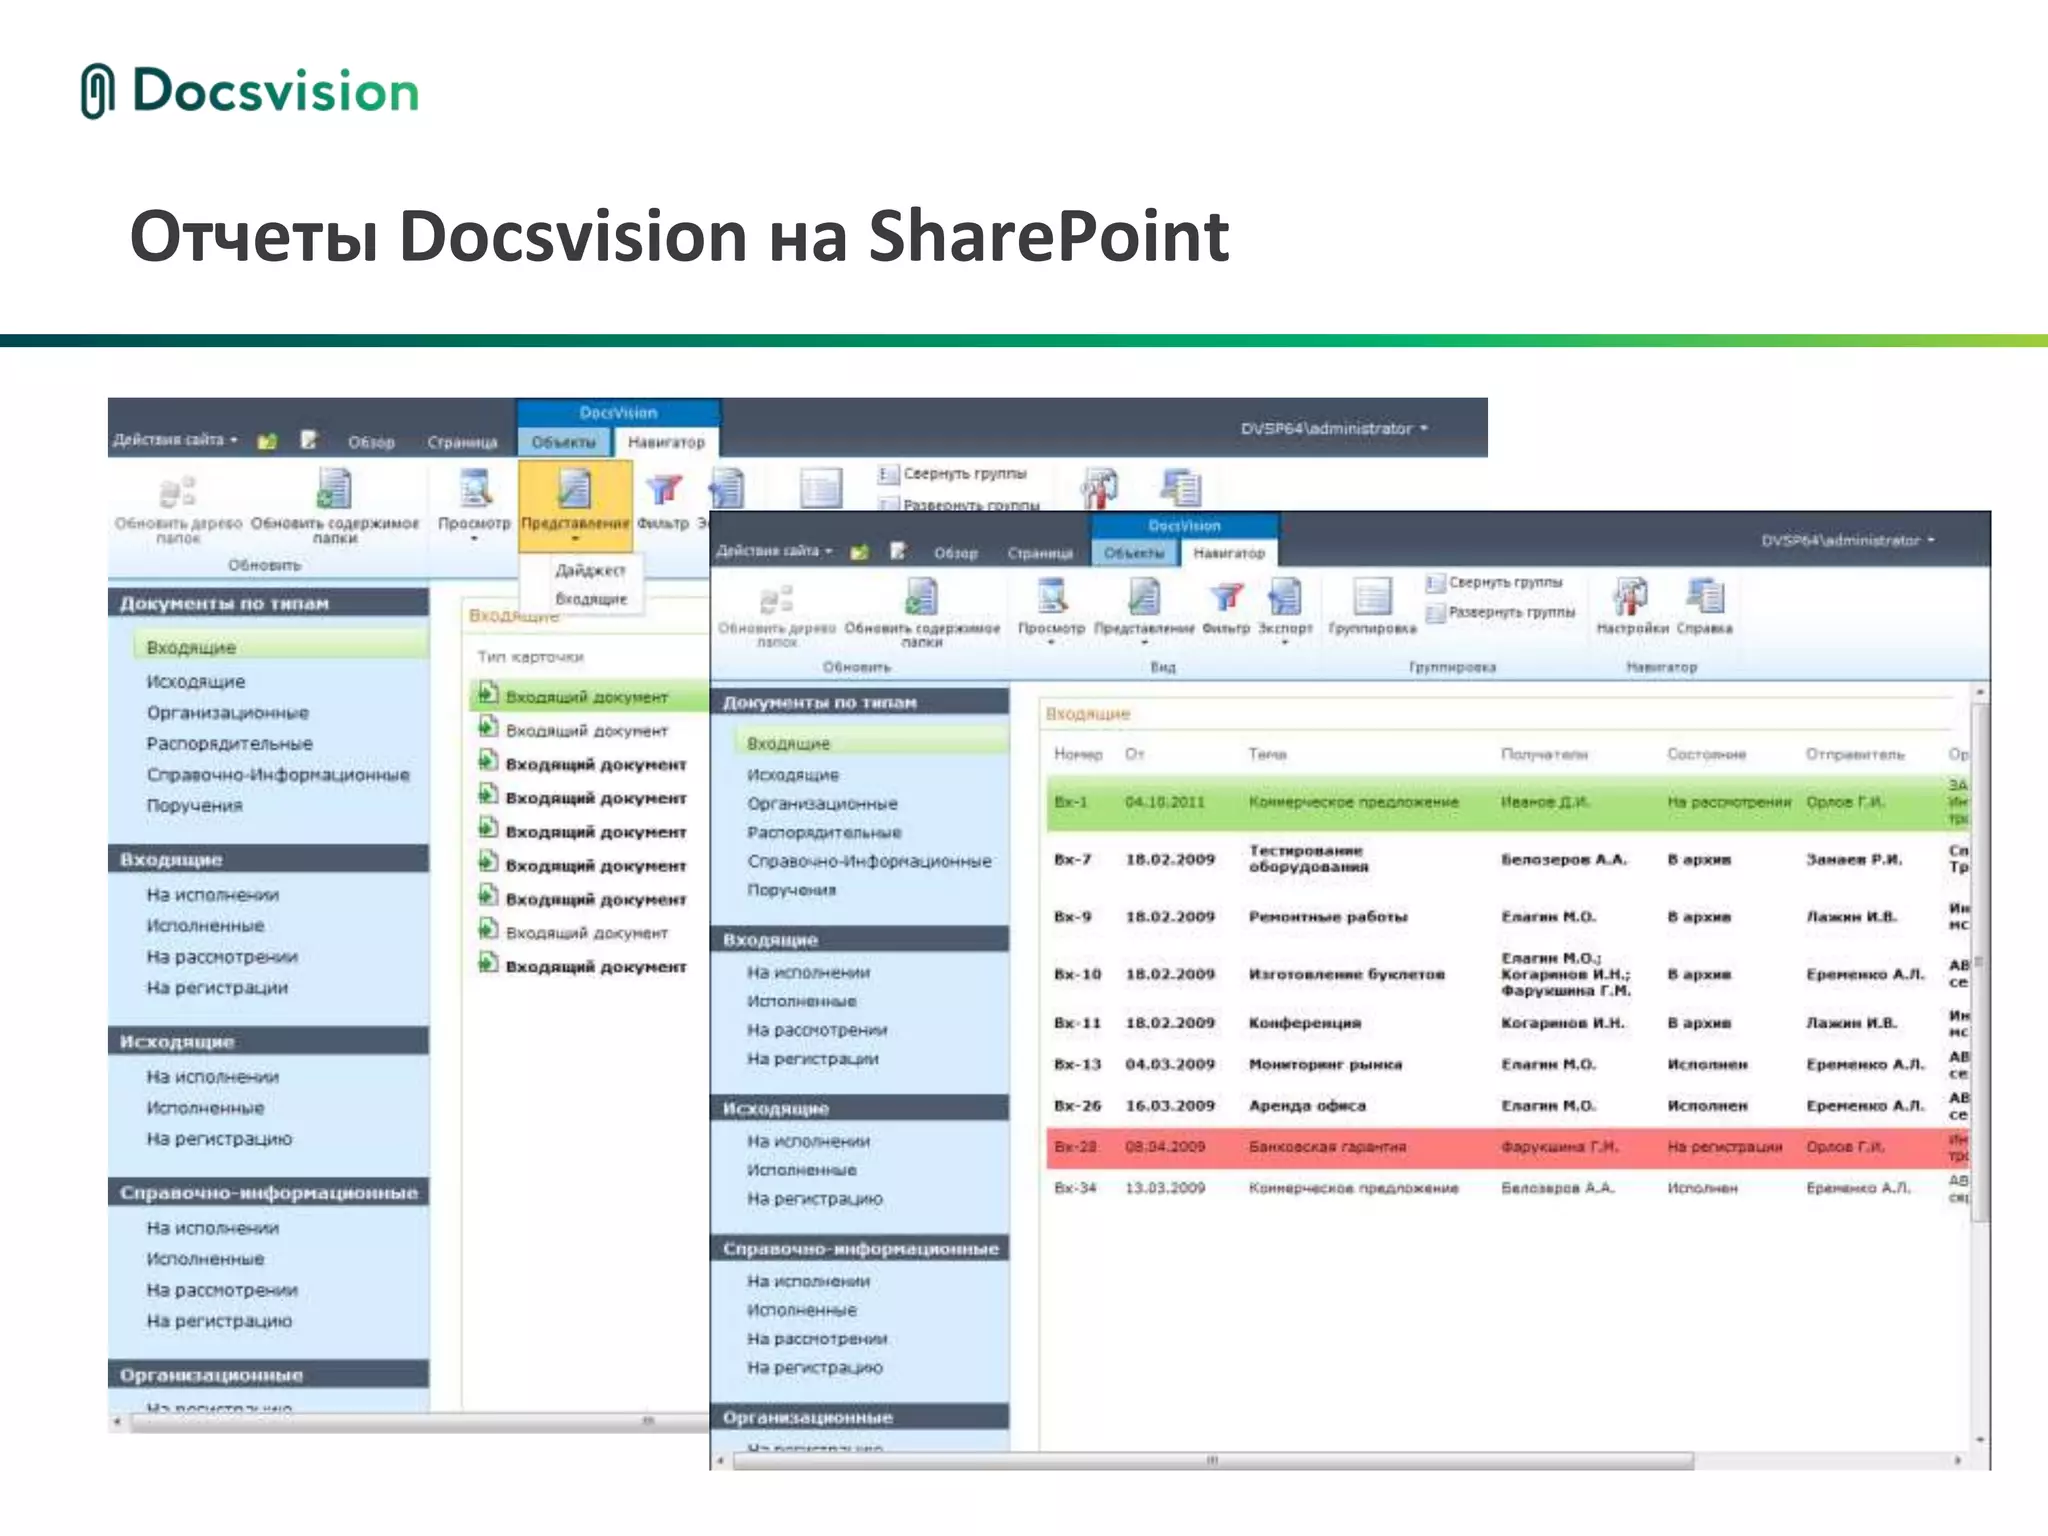
Task: Choose Входящие from Представление dropdown menu
Action: point(591,599)
